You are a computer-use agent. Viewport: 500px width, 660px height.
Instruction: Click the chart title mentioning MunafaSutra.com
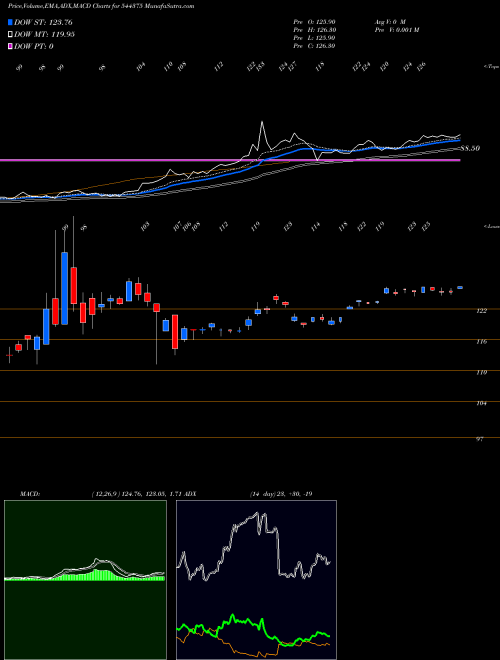(101, 6)
